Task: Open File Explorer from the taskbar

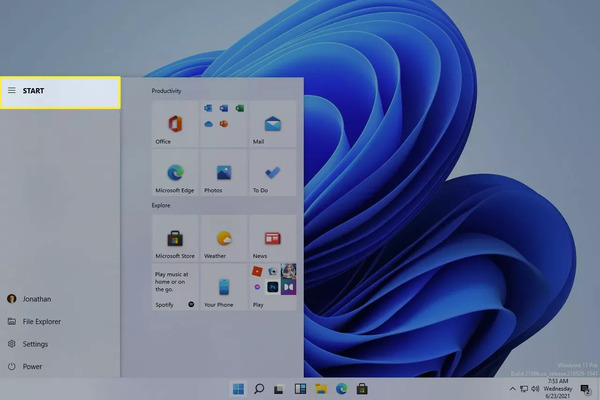Action: (321, 389)
